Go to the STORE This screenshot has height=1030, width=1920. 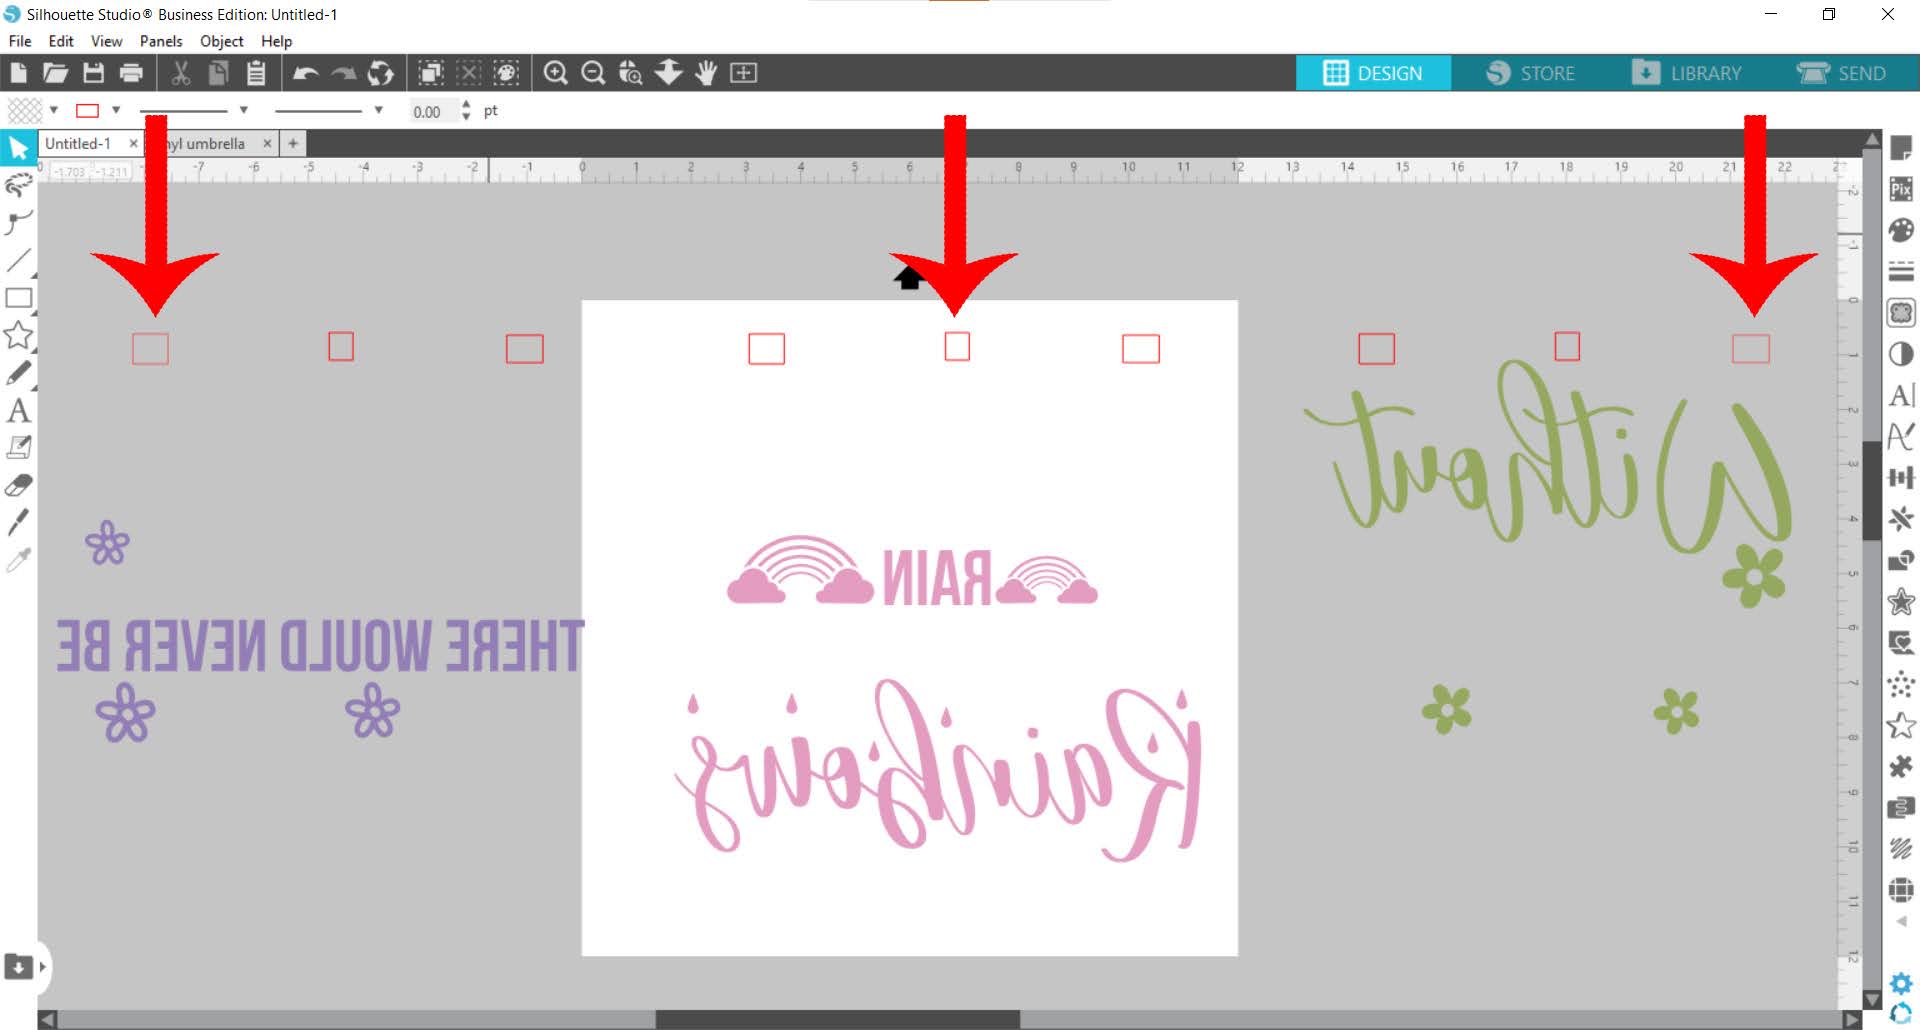[1531, 73]
